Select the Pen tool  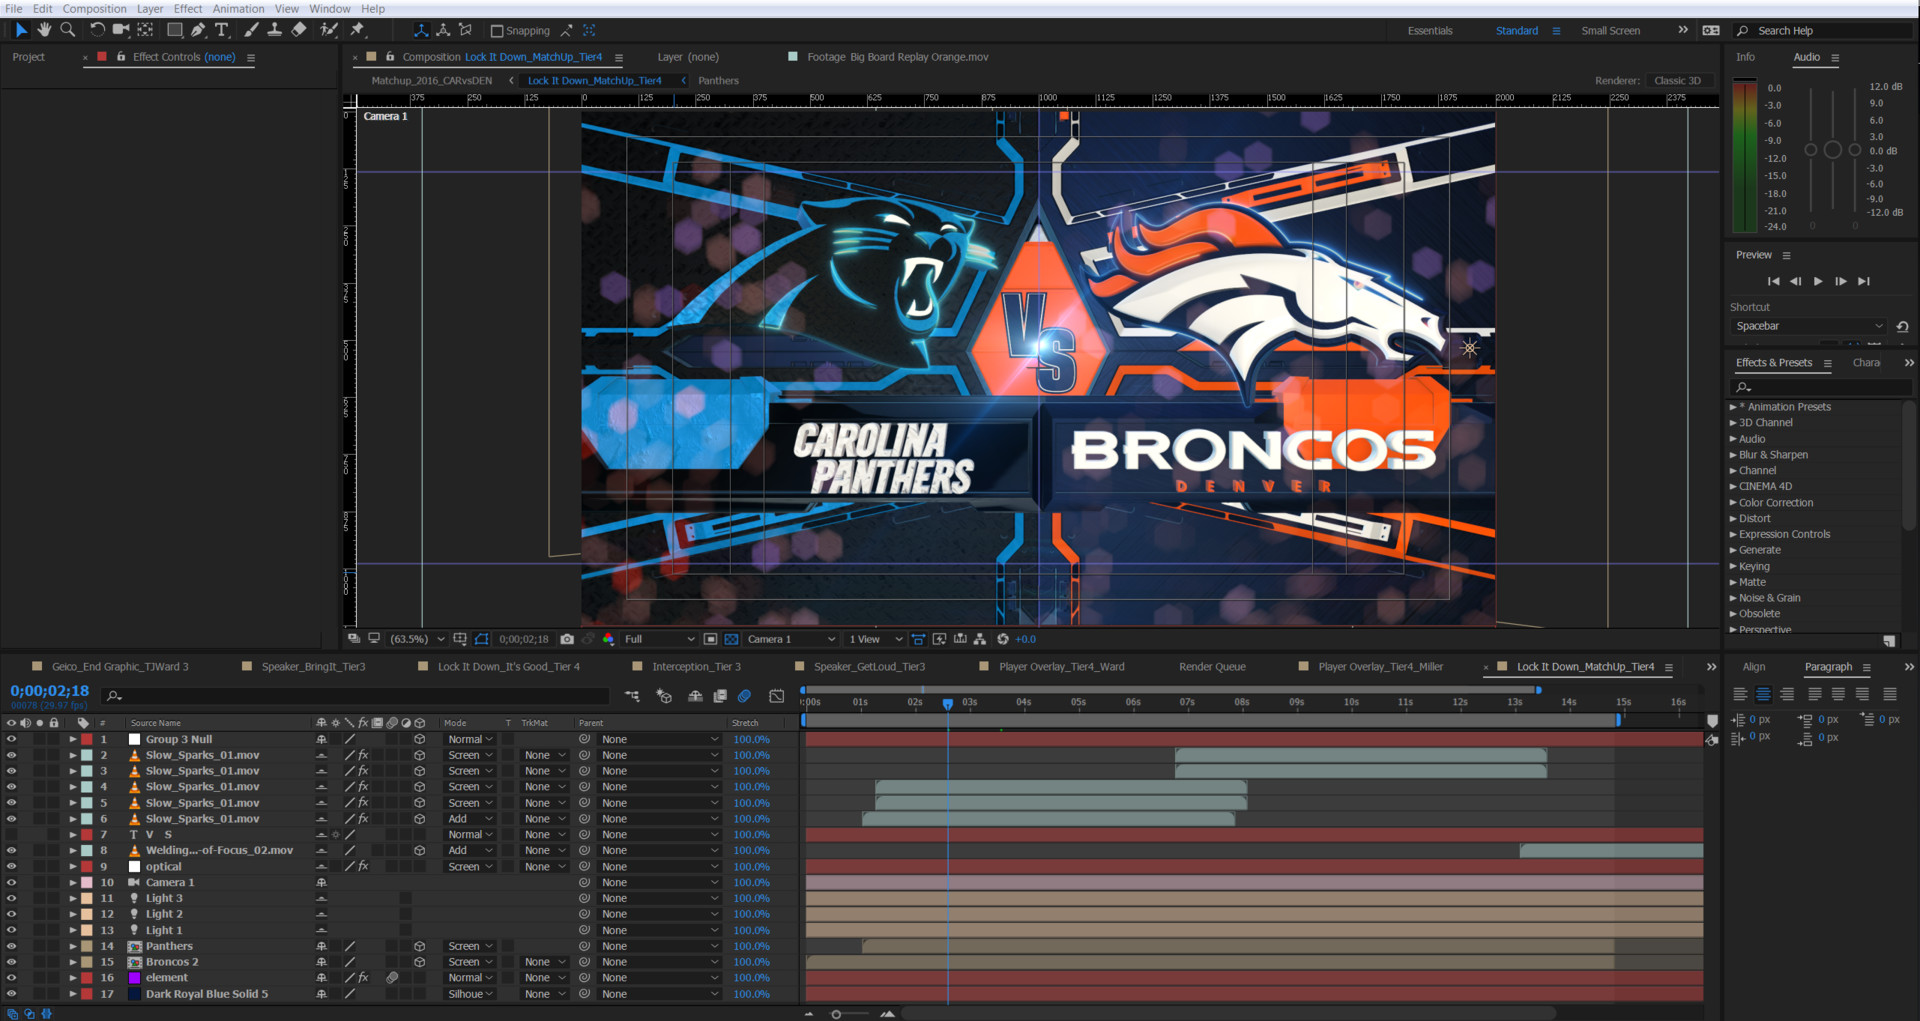click(x=198, y=30)
